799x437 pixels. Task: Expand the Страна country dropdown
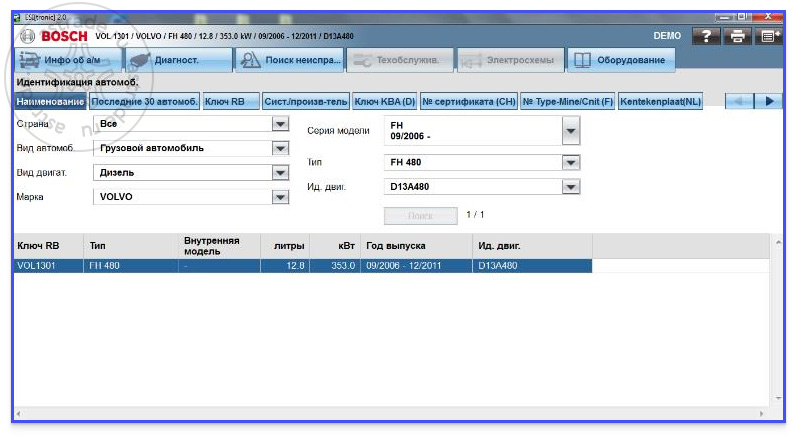[280, 124]
